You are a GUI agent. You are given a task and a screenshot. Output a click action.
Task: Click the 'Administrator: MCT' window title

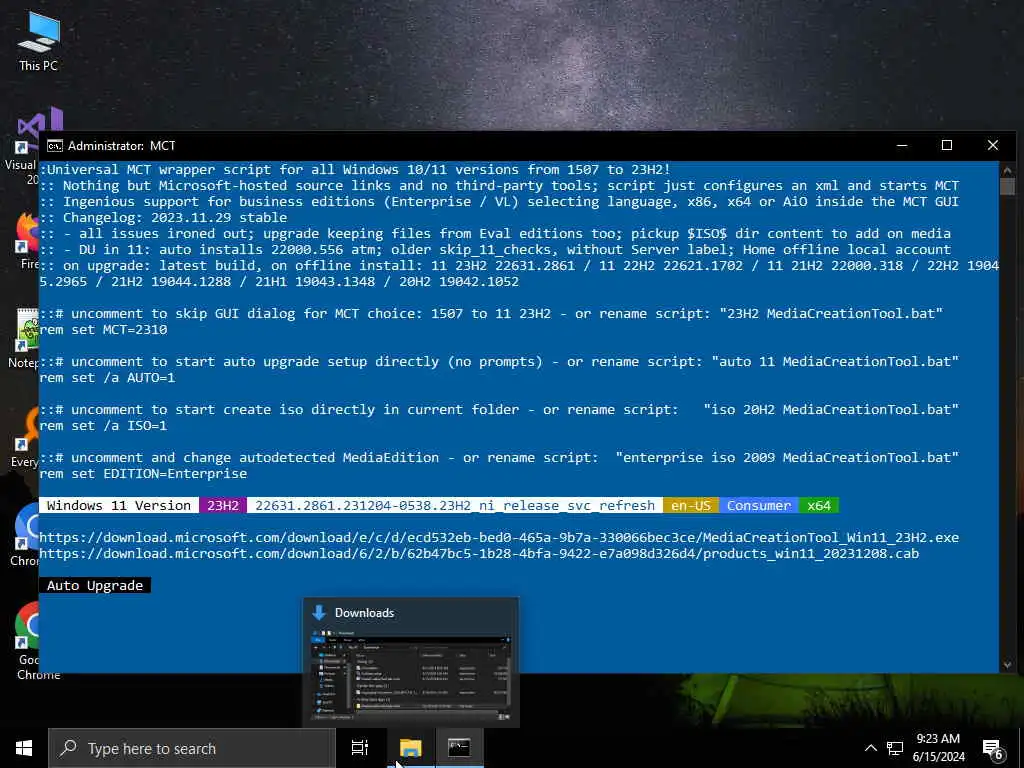(121, 146)
